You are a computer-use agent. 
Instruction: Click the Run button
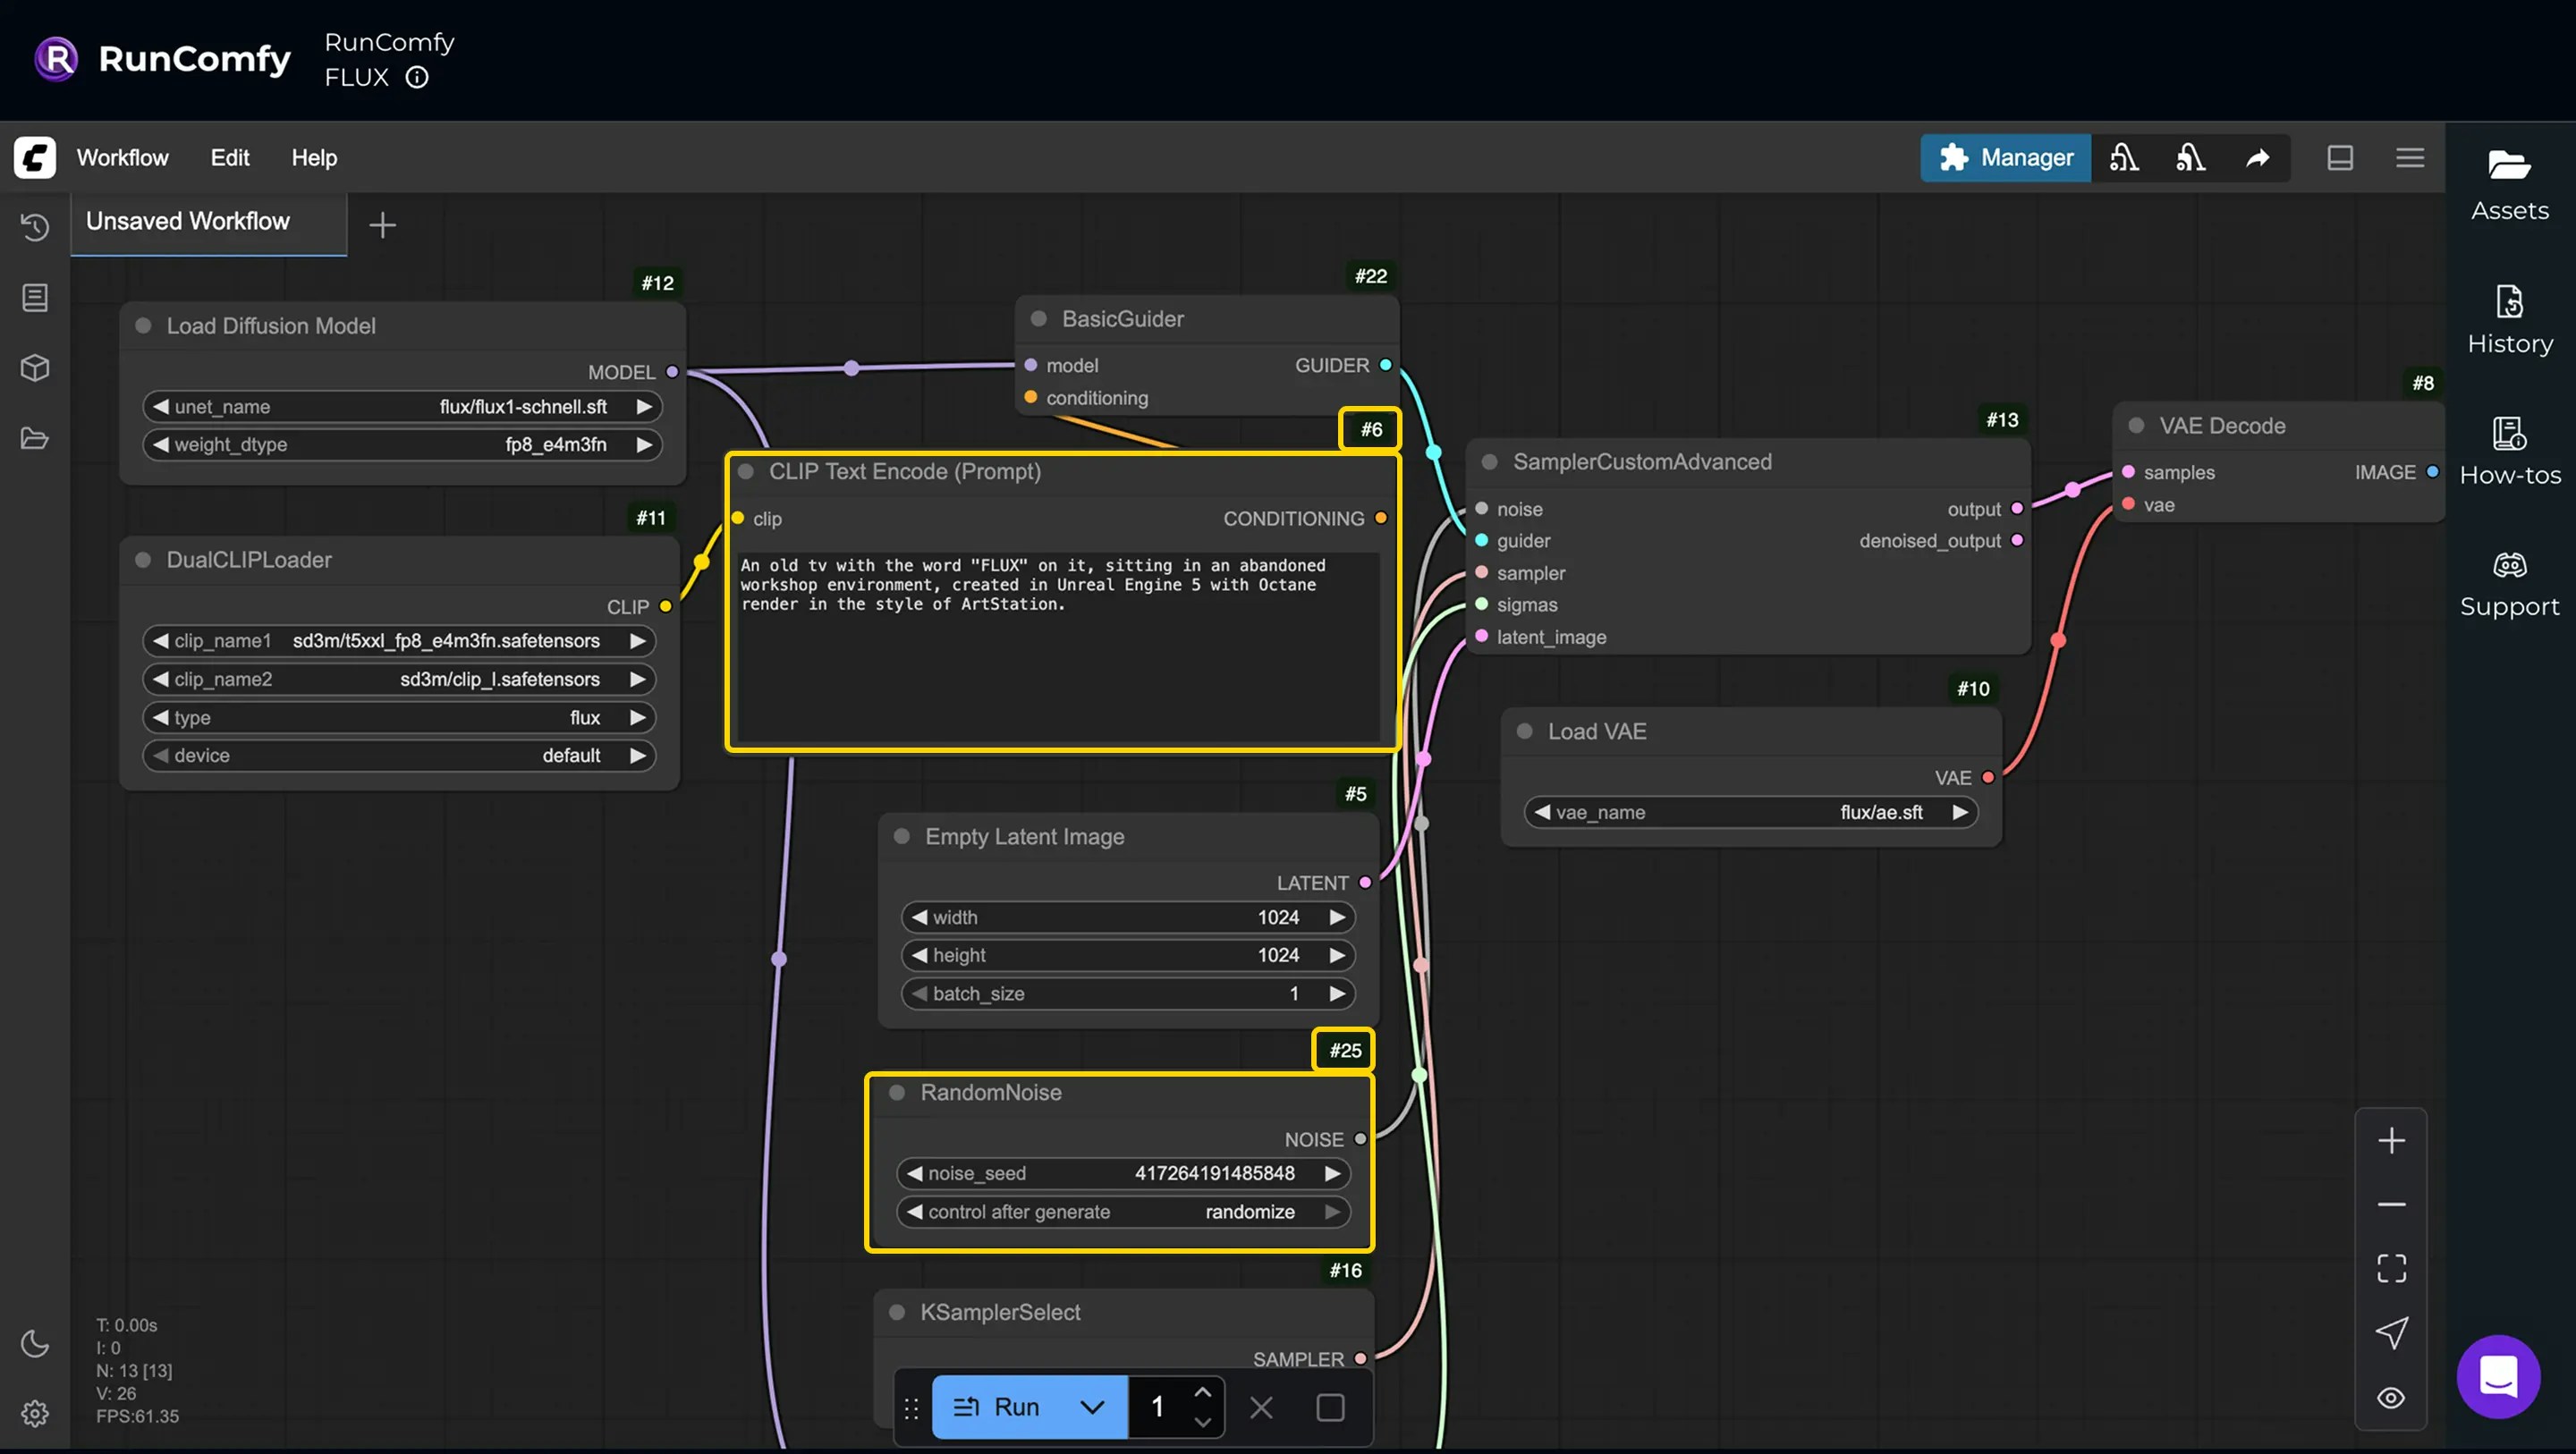pos(996,1407)
